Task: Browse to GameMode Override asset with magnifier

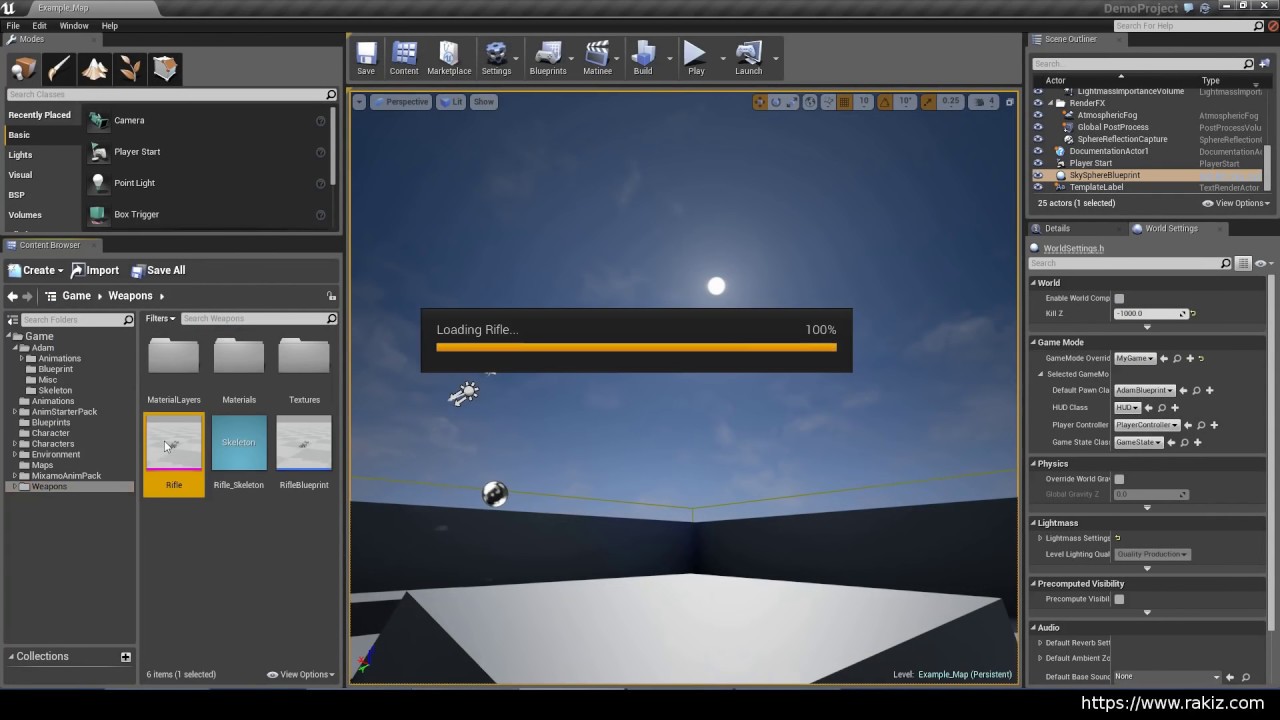Action: pyautogui.click(x=1177, y=358)
